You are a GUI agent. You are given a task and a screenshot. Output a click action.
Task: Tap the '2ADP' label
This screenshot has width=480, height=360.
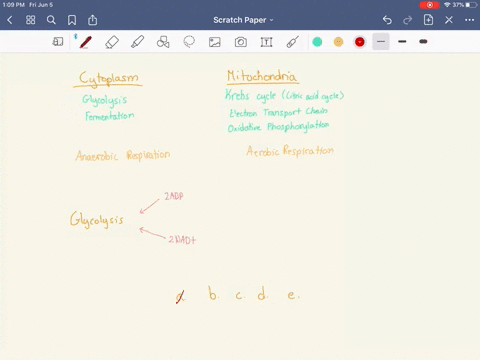(174, 196)
